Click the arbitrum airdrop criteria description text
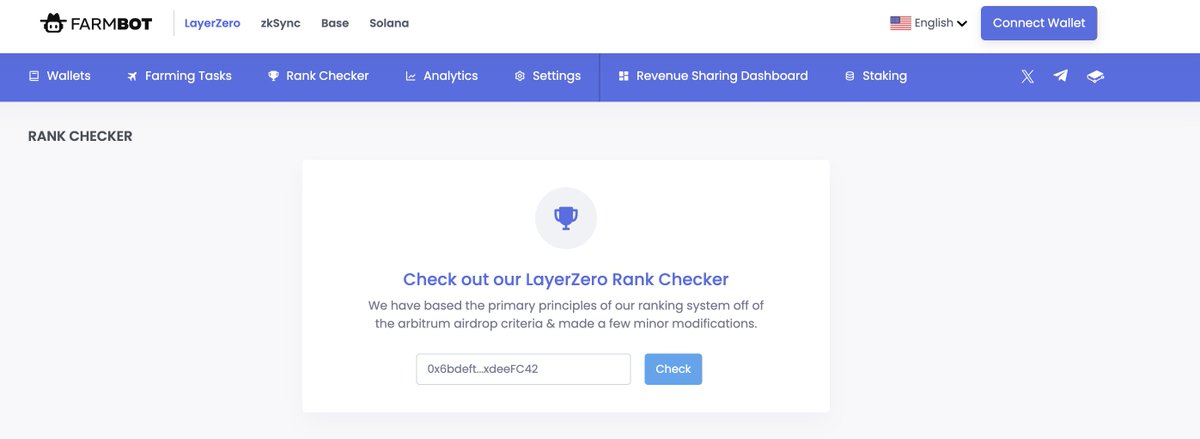Viewport: 1200px width, 439px height. click(566, 314)
